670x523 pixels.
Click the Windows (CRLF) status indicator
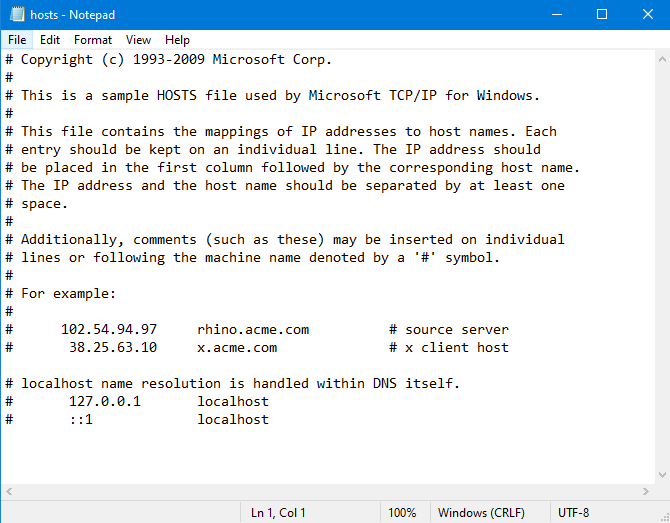click(482, 513)
